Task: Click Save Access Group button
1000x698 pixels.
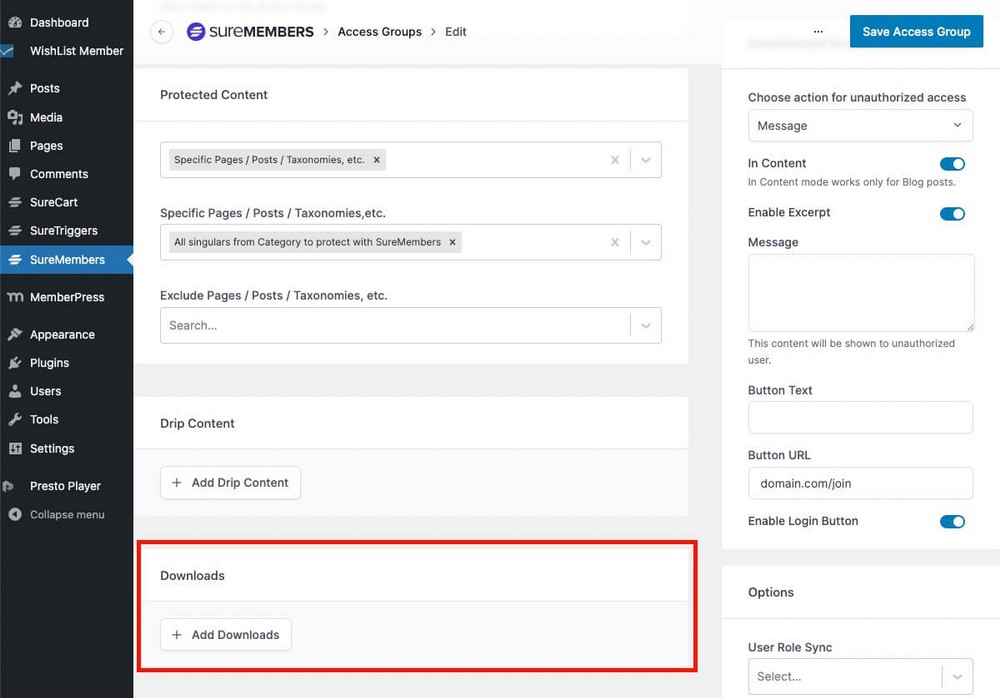Action: [916, 31]
